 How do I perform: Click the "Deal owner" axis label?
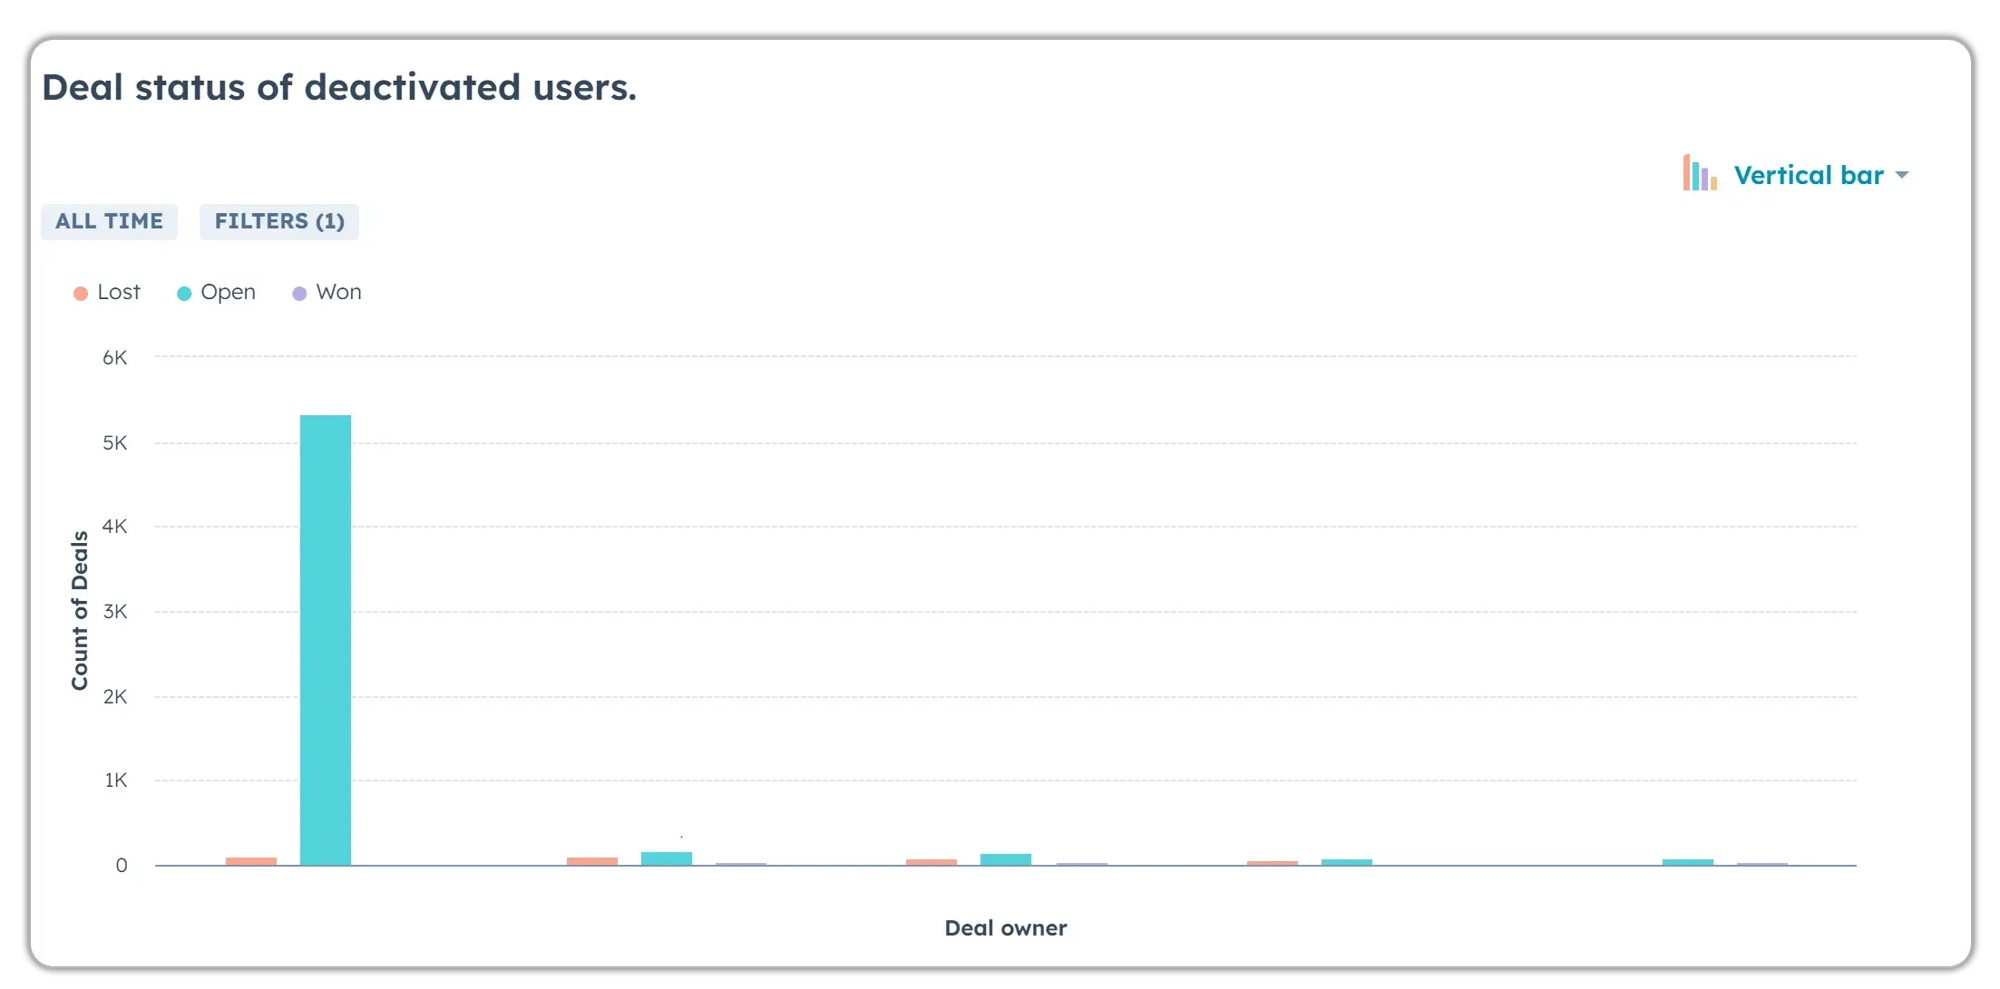1005,927
